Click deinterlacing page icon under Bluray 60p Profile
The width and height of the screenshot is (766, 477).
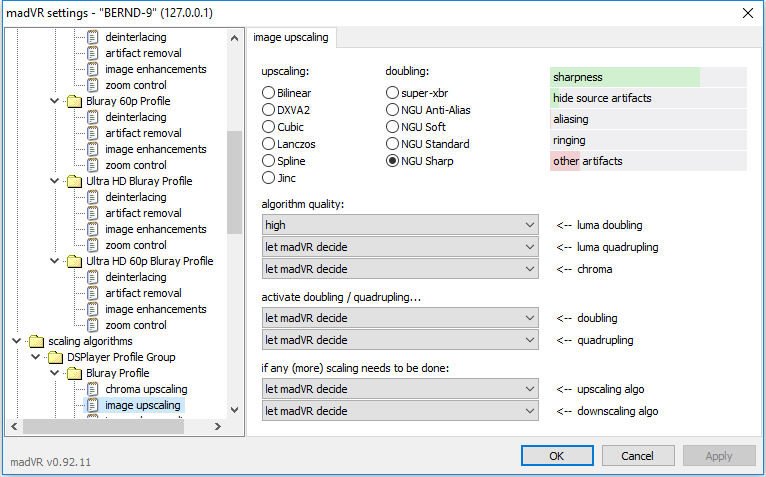click(x=92, y=117)
